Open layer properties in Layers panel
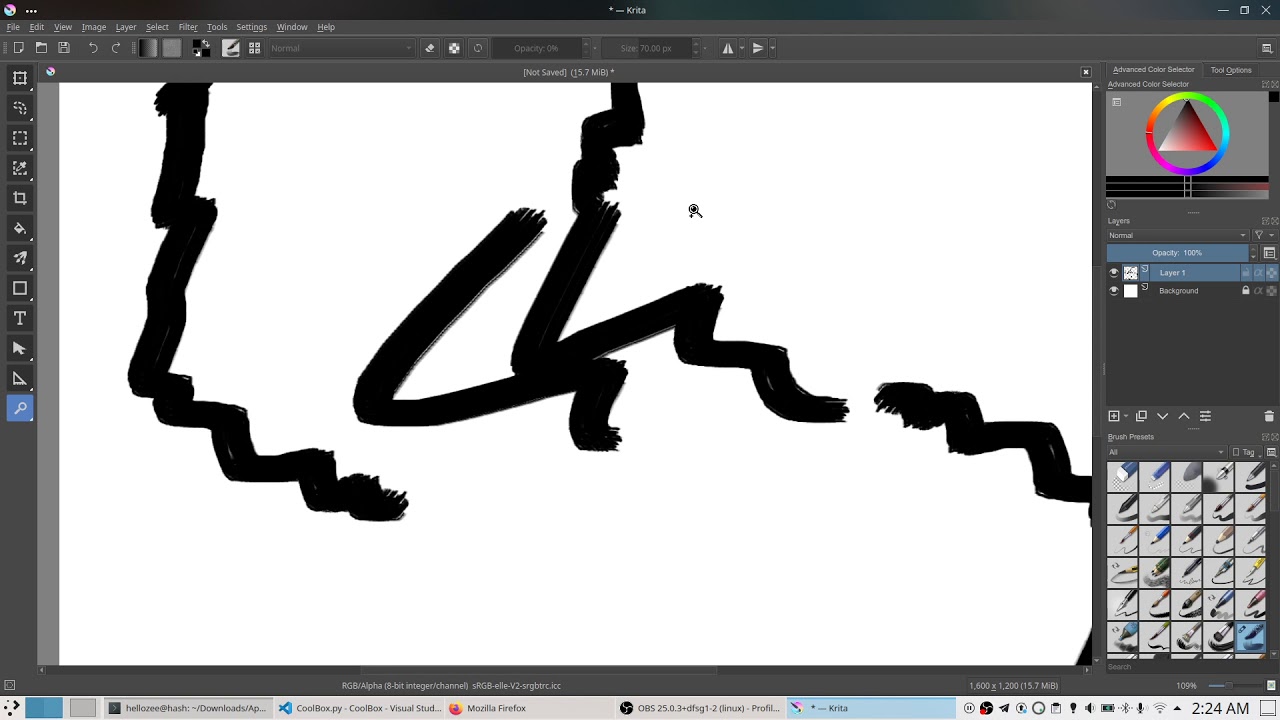Screen dimensions: 1280x720 tap(1205, 416)
